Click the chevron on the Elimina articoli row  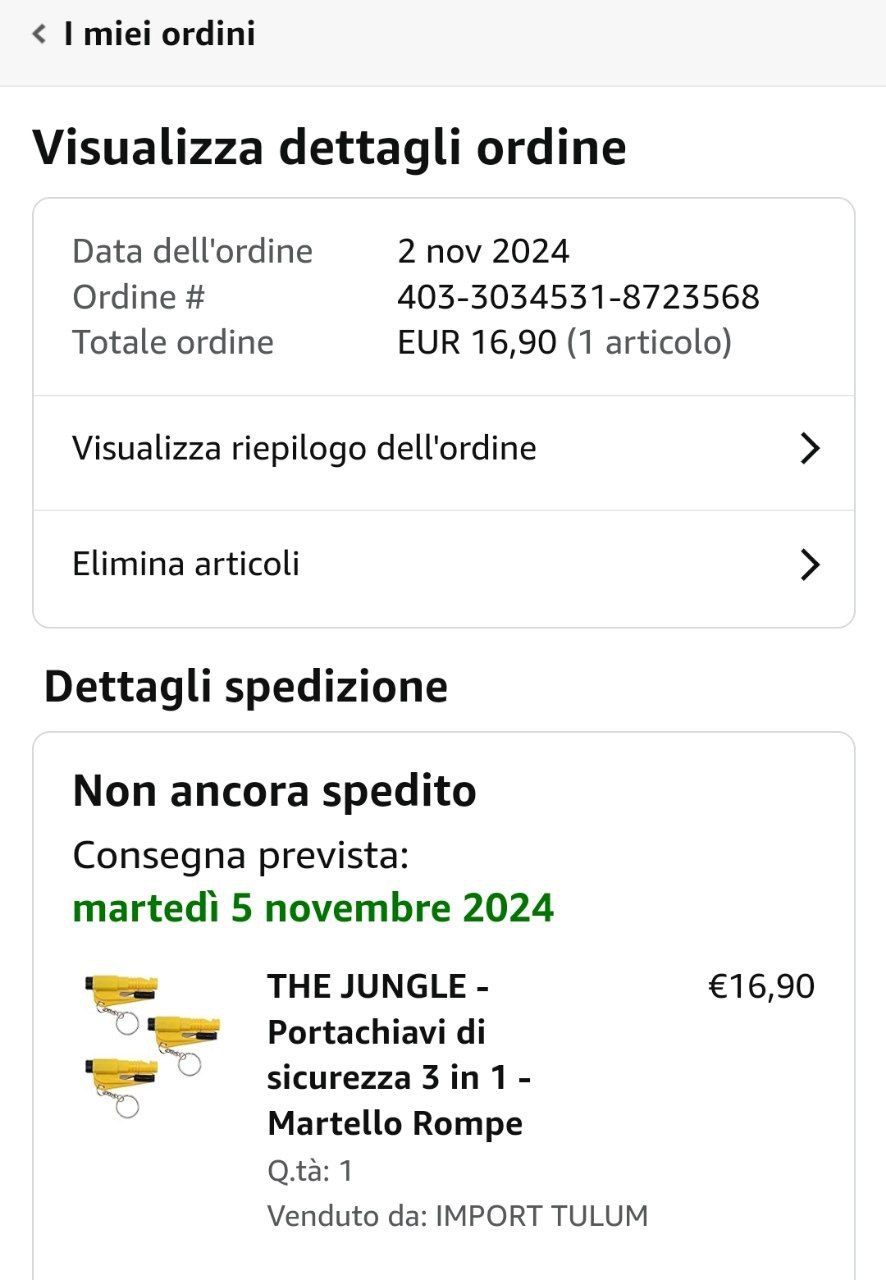pyautogui.click(x=811, y=566)
